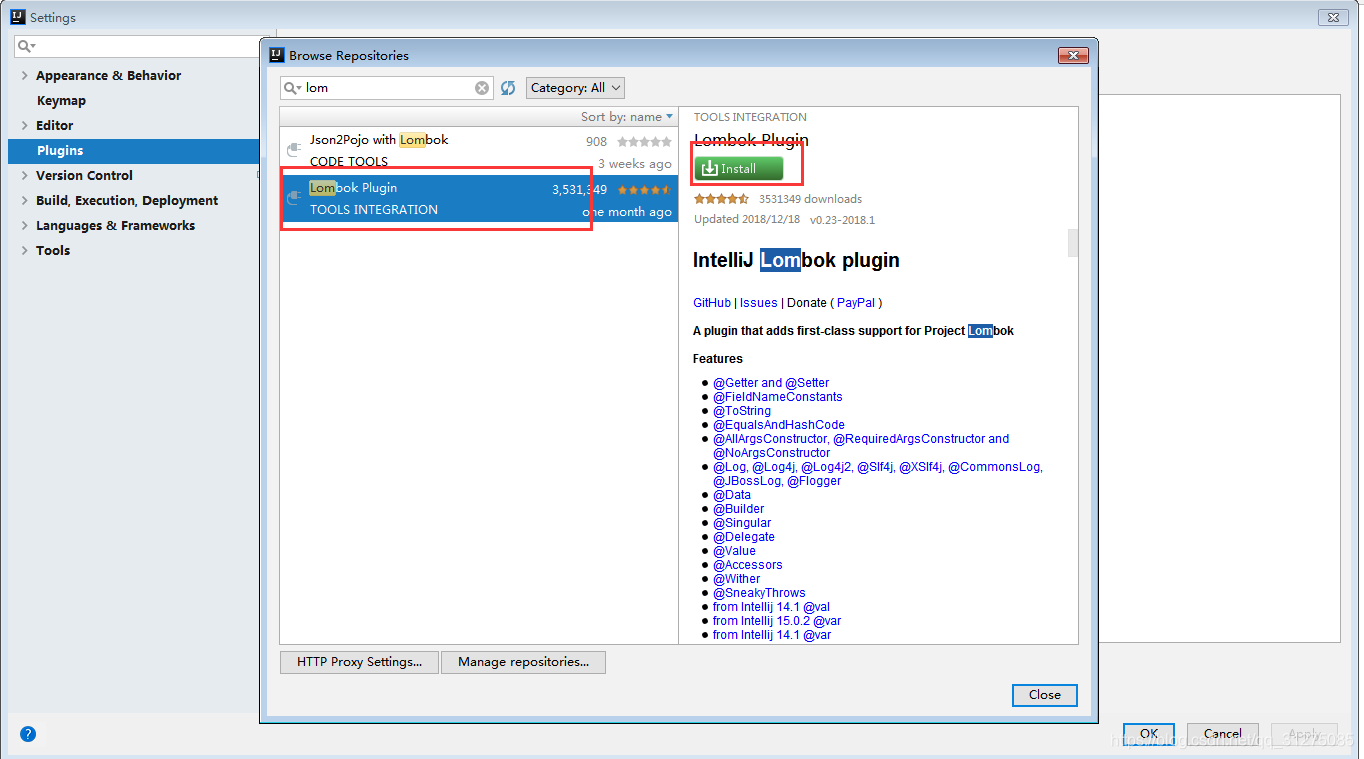Image resolution: width=1364 pixels, height=759 pixels.
Task: Open the @Value link
Action: click(x=734, y=551)
